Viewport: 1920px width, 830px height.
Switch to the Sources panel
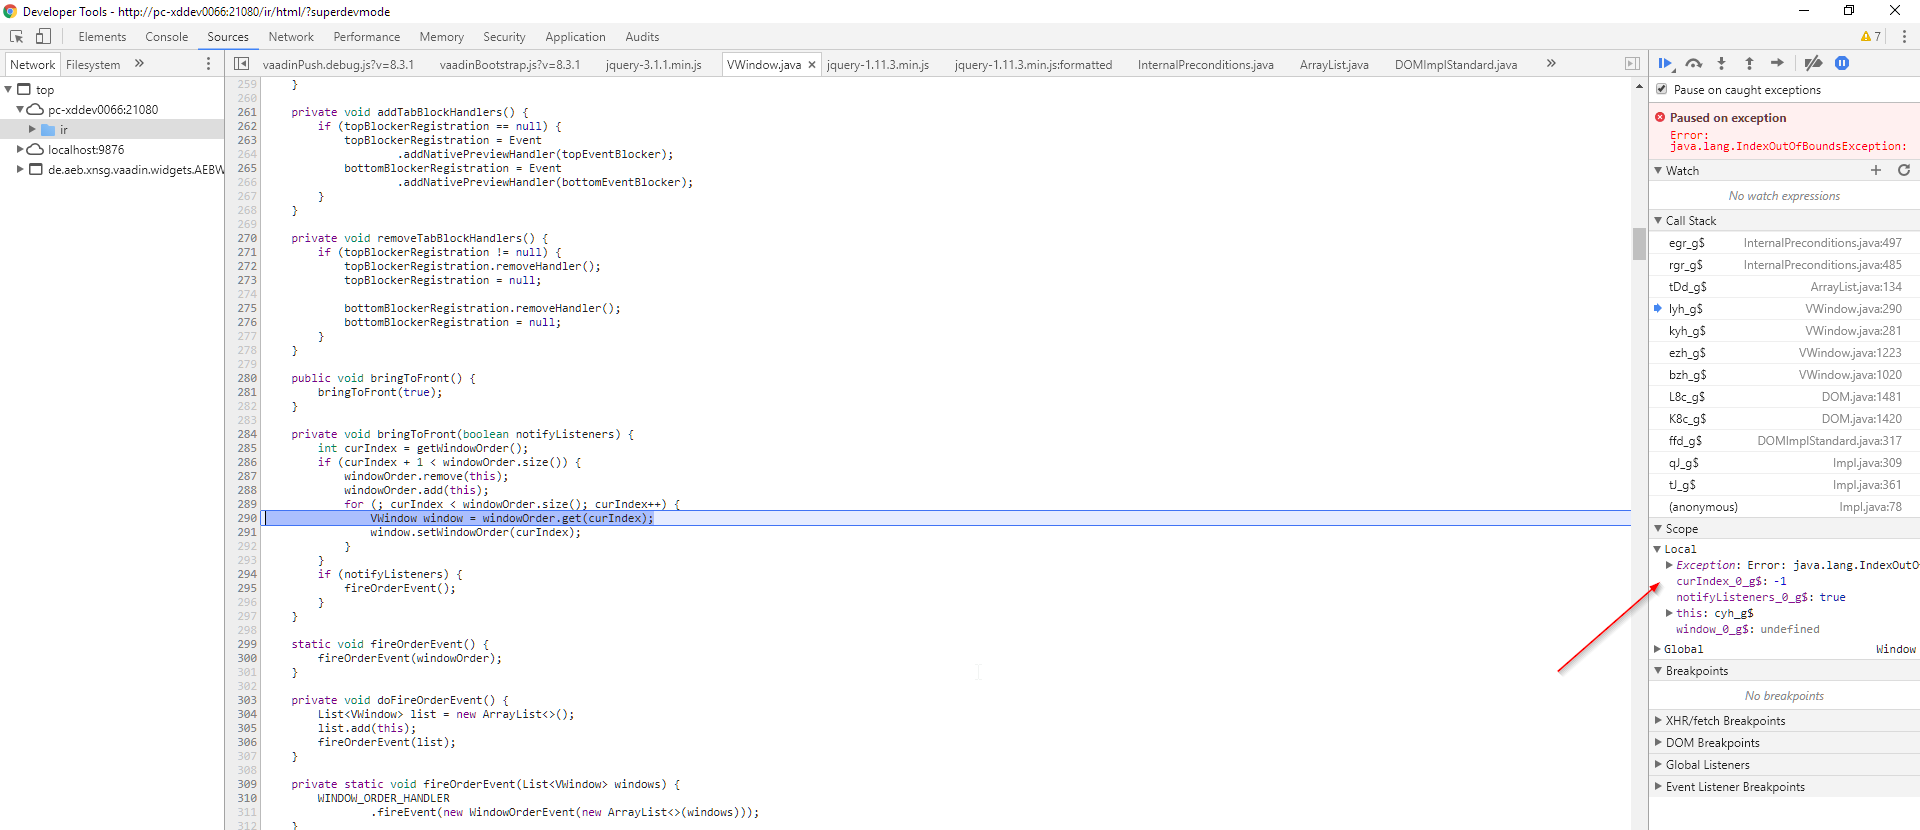coord(228,37)
